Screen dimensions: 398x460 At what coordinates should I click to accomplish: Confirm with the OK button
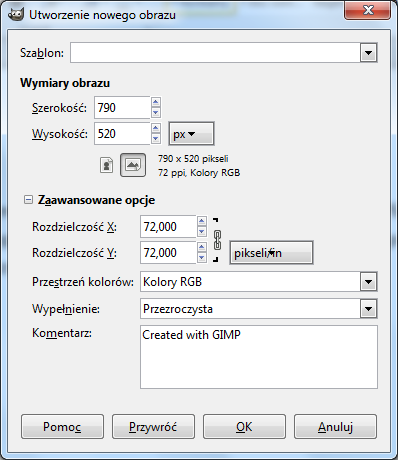click(x=244, y=426)
